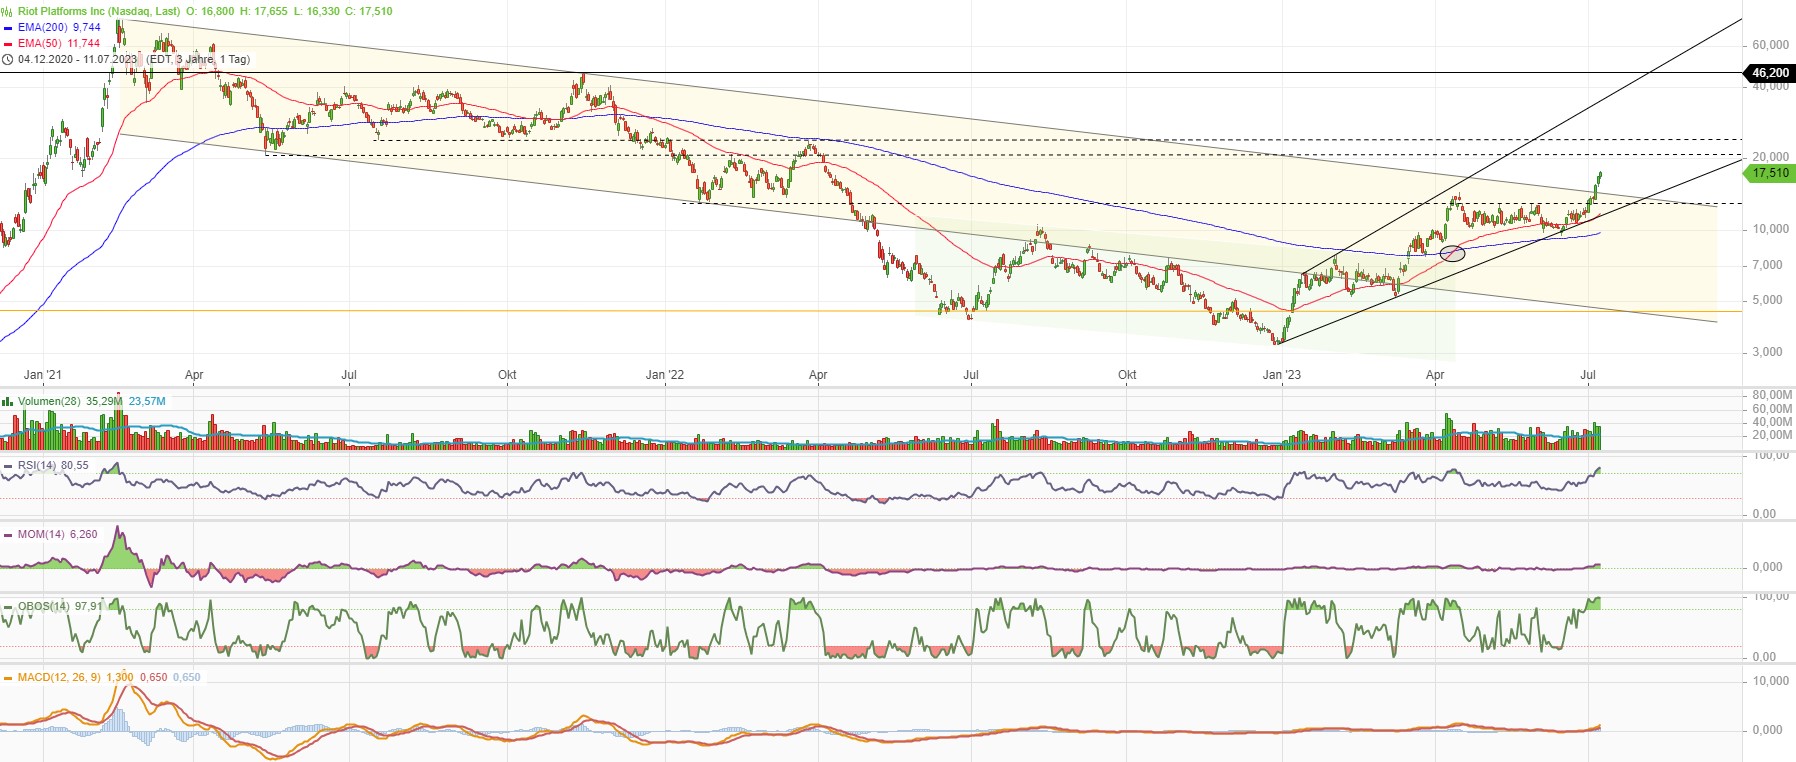The height and width of the screenshot is (762, 1796).
Task: Open the Riot Platforms Inc instrument title
Action: click(x=98, y=12)
